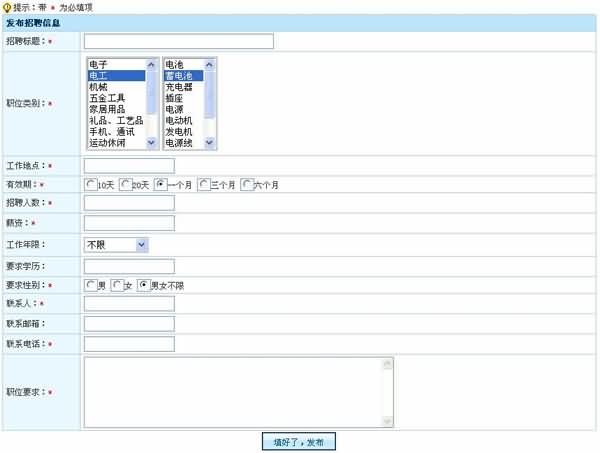Click up arrow of 职位要求 textarea scrollbar
The height and width of the screenshot is (453, 600).
click(388, 364)
